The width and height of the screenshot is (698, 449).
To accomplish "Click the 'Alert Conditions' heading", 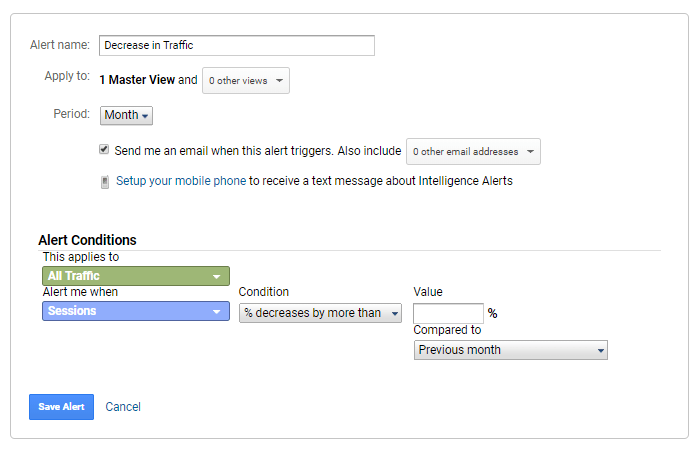I will pyautogui.click(x=87, y=240).
